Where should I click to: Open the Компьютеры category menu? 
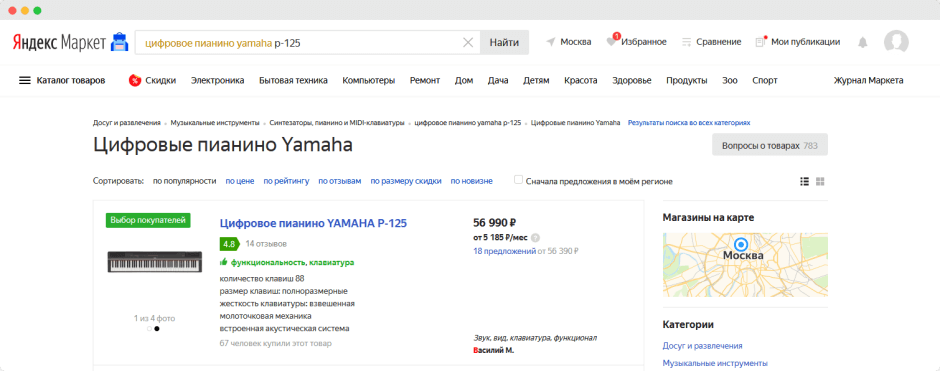(x=369, y=80)
